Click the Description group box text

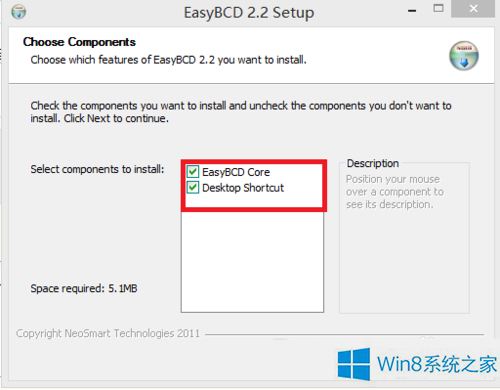[x=395, y=192]
